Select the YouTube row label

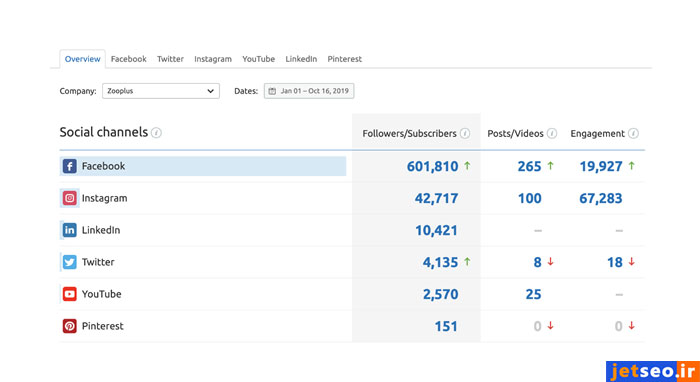tap(101, 294)
